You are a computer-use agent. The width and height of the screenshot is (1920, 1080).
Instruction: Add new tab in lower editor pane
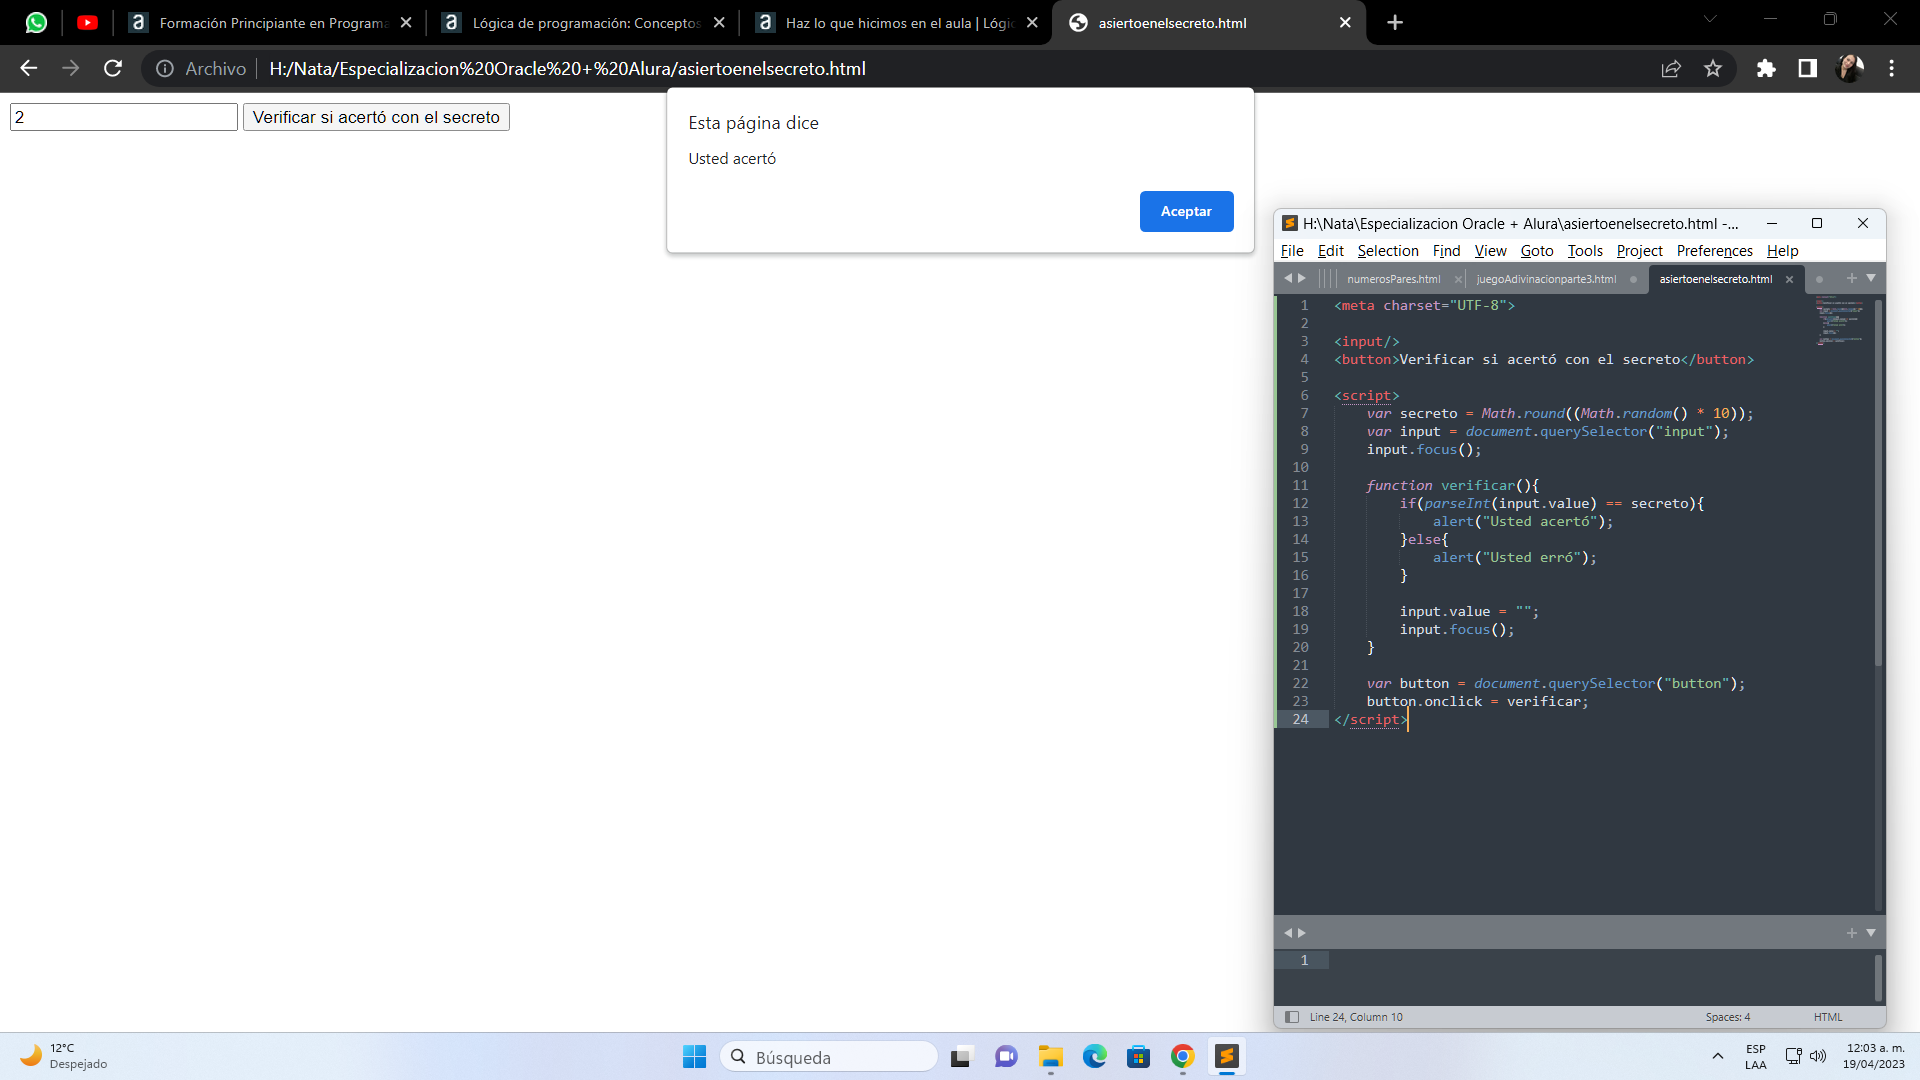(x=1851, y=933)
